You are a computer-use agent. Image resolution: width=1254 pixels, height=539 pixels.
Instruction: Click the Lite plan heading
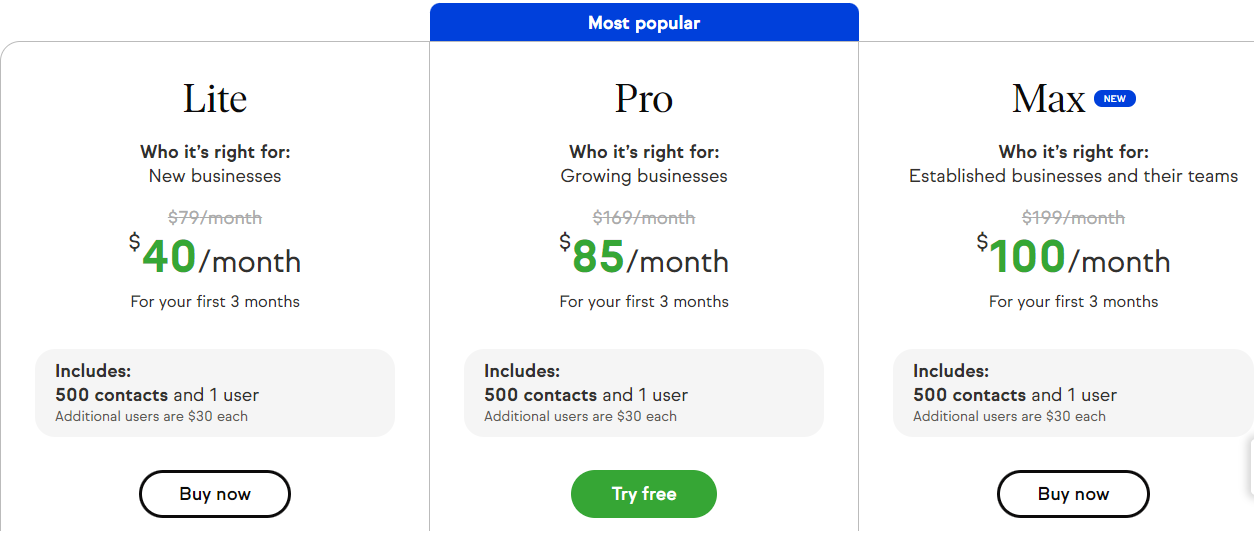(x=215, y=98)
